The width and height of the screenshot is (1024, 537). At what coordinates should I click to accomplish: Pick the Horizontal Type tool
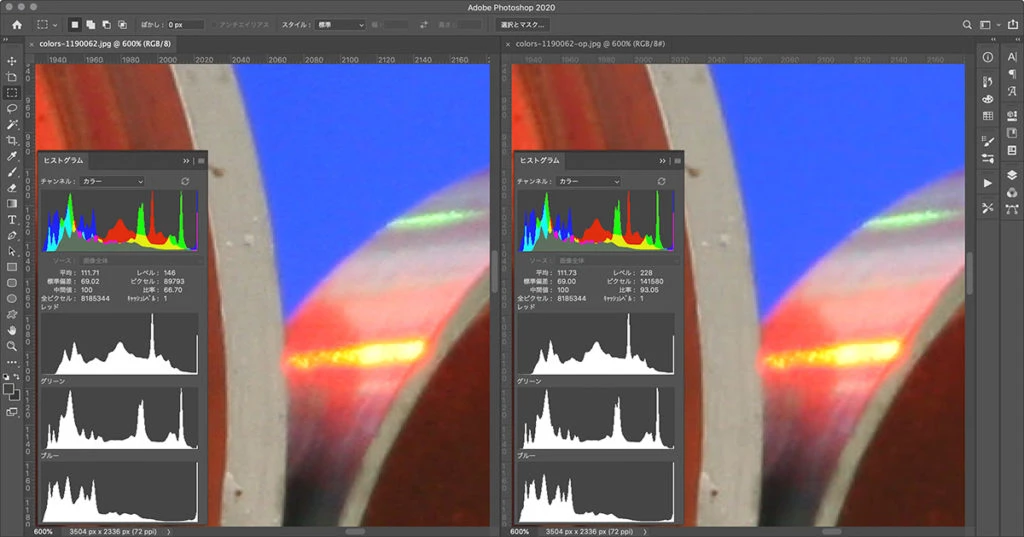pyautogui.click(x=12, y=219)
